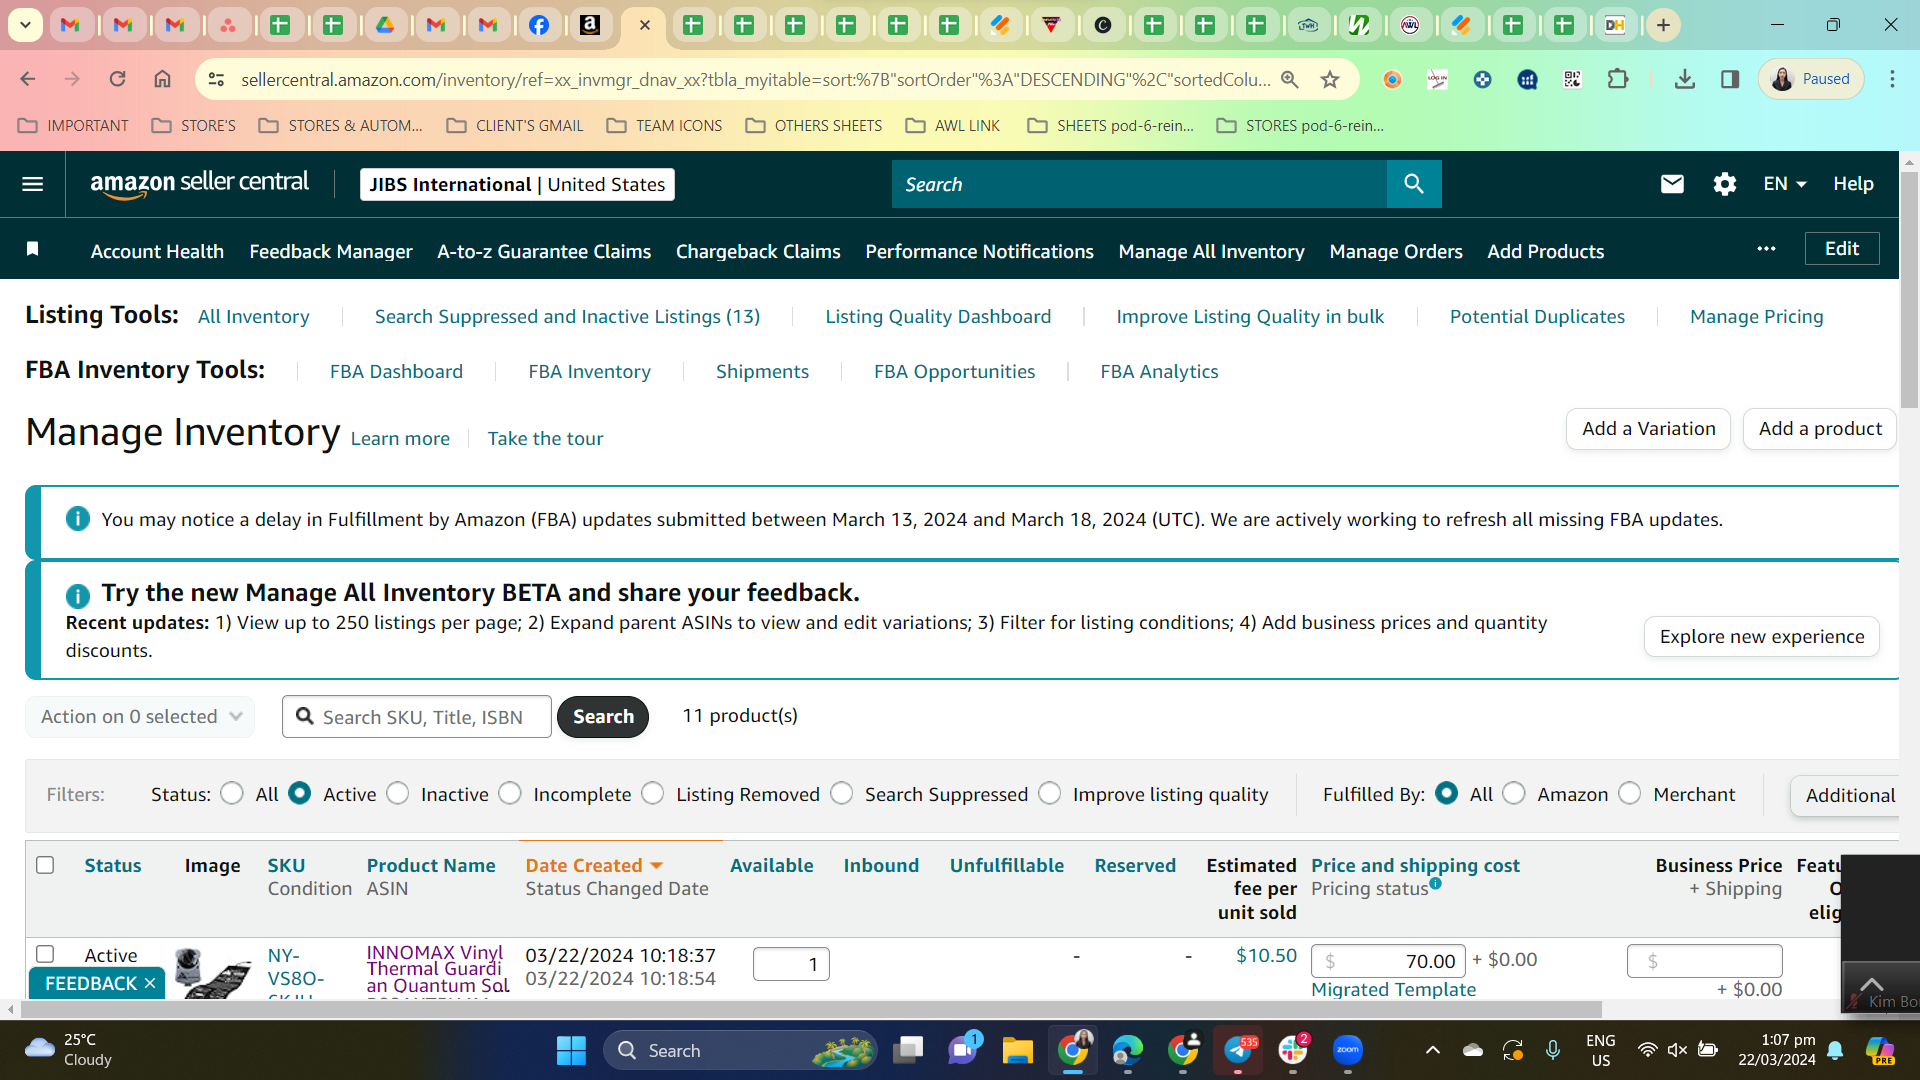Viewport: 1920px width, 1080px height.
Task: Open Performance Notifications
Action: [979, 251]
